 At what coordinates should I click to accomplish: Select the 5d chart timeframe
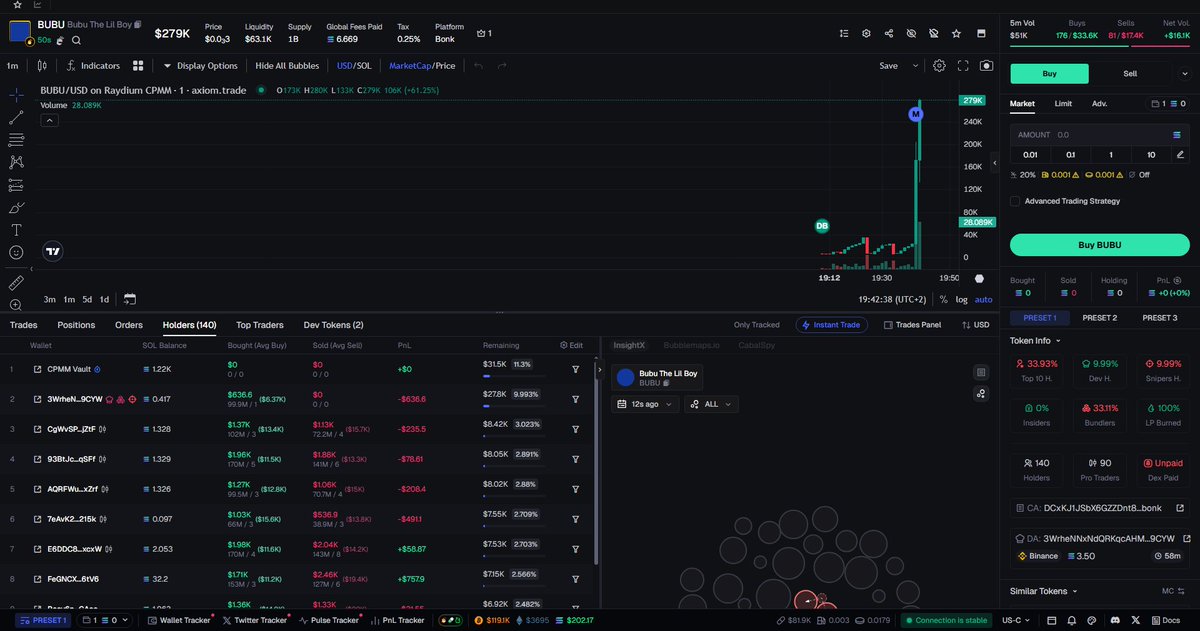click(87, 299)
